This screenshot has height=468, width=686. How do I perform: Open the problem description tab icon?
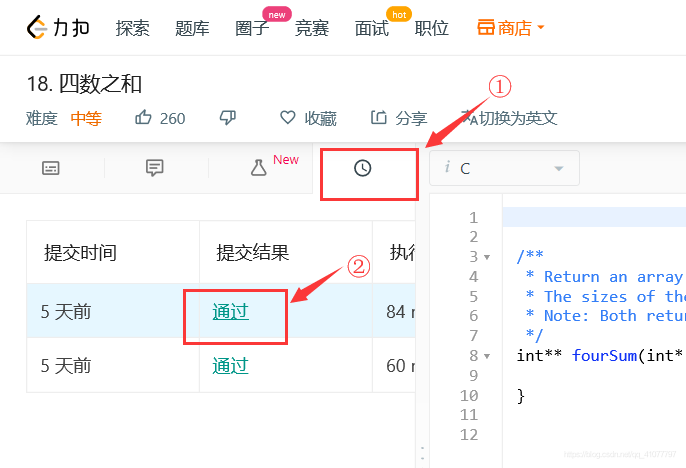click(51, 168)
